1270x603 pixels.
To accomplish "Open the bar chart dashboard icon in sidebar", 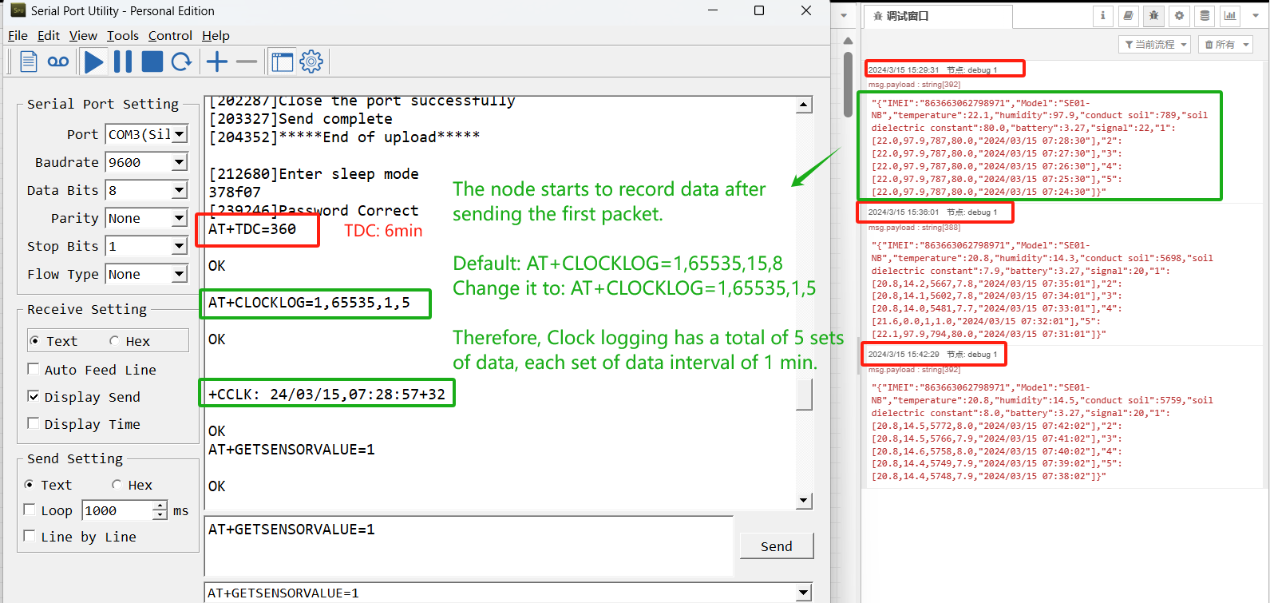I will 1228,16.
